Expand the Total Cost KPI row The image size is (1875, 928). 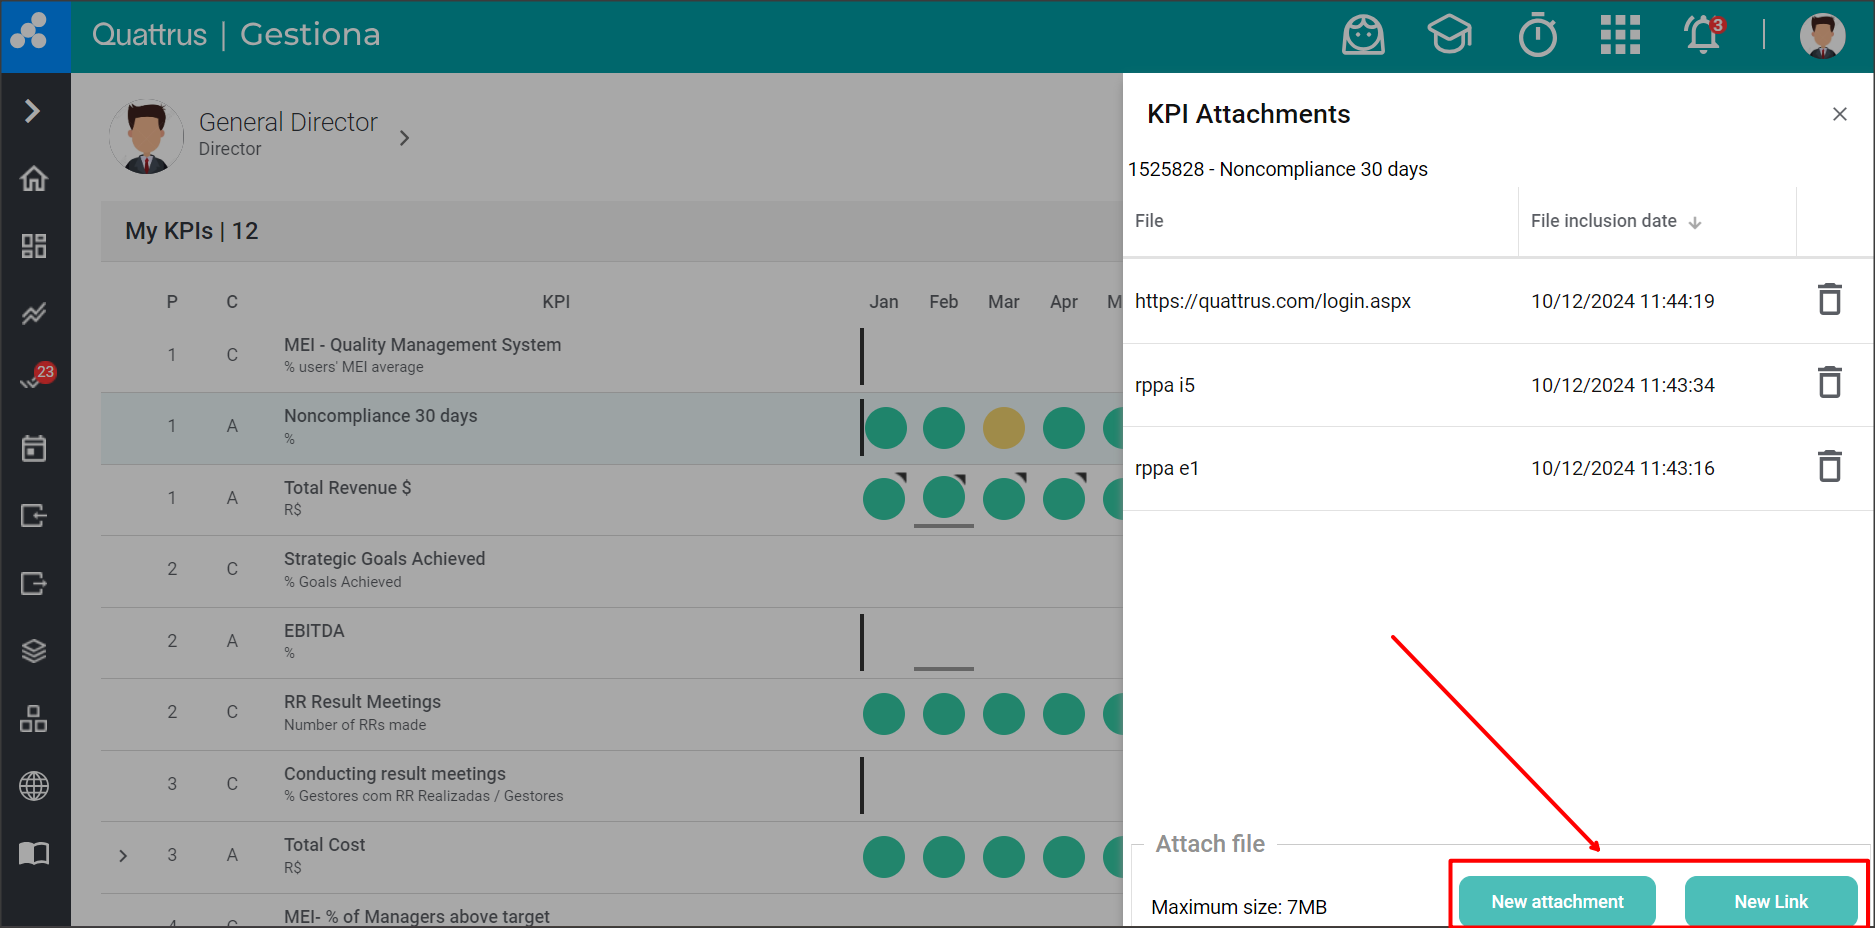[x=123, y=856]
